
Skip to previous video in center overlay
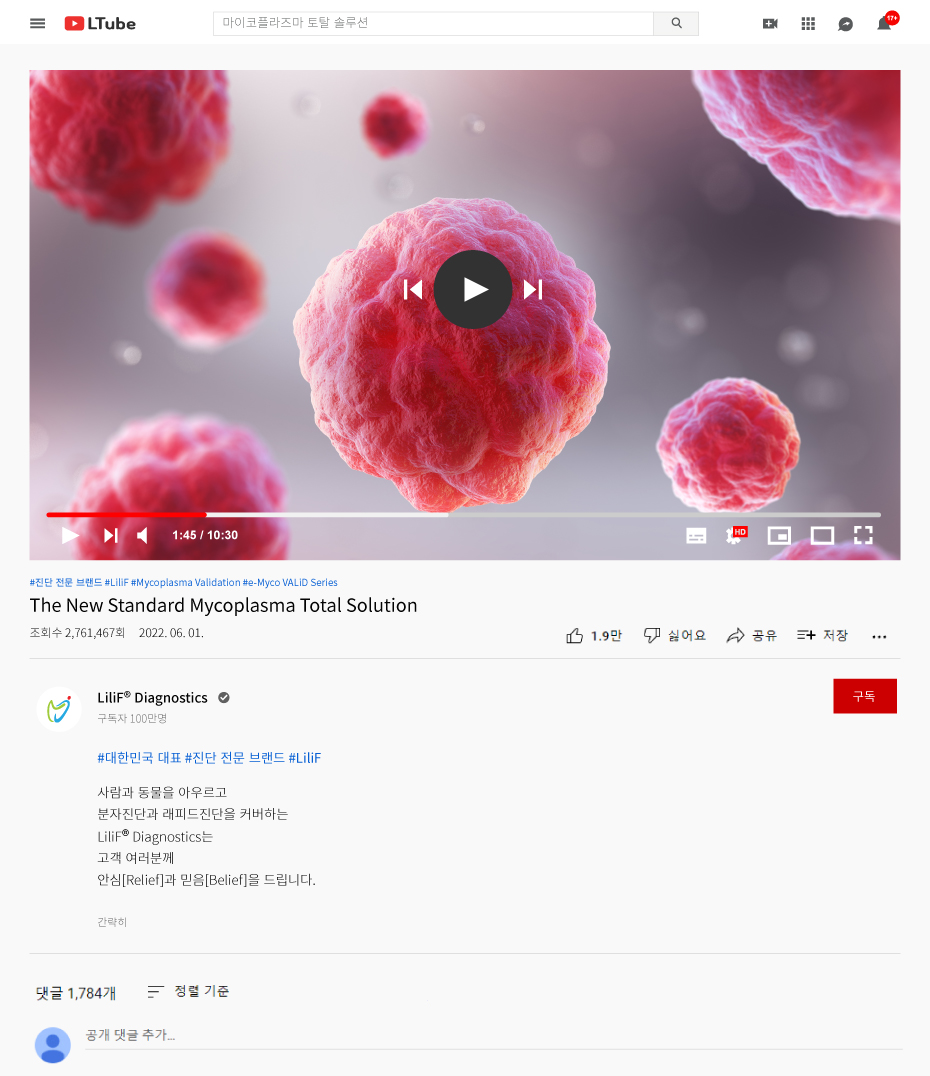point(412,290)
